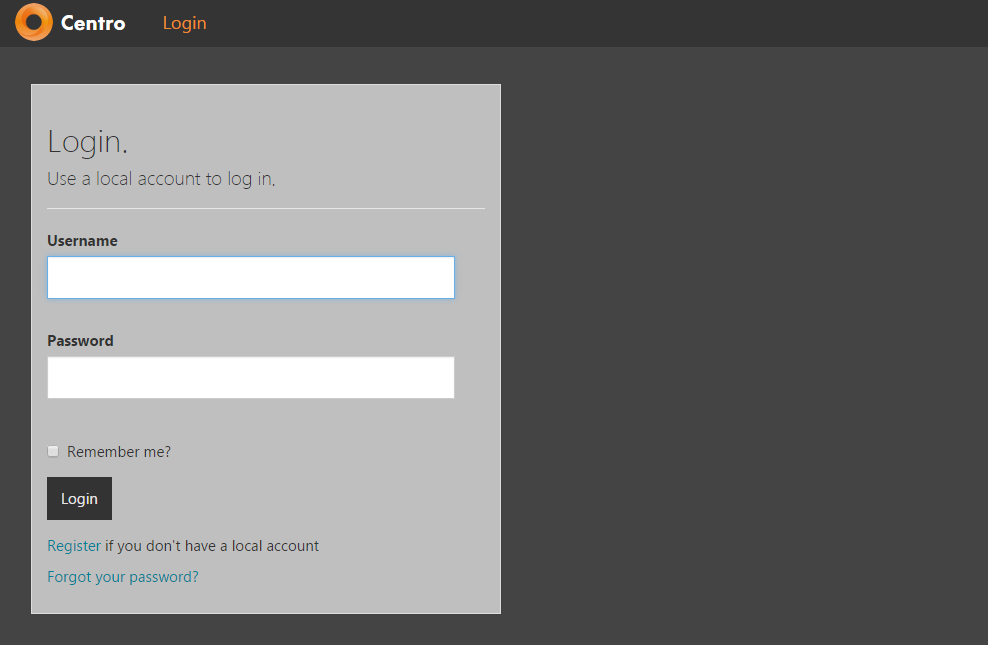Image resolution: width=988 pixels, height=645 pixels.
Task: Open the Login item in the navbar
Action: click(x=184, y=23)
